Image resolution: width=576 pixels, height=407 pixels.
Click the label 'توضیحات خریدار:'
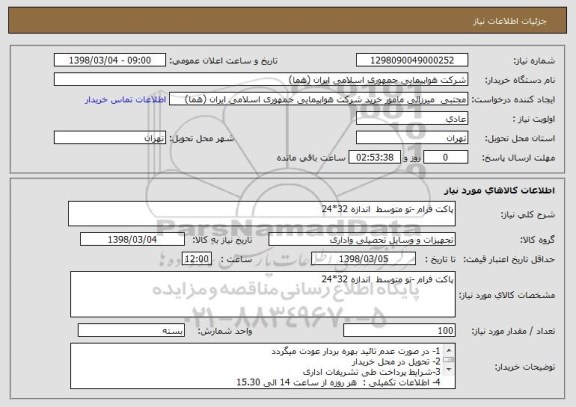[525, 367]
